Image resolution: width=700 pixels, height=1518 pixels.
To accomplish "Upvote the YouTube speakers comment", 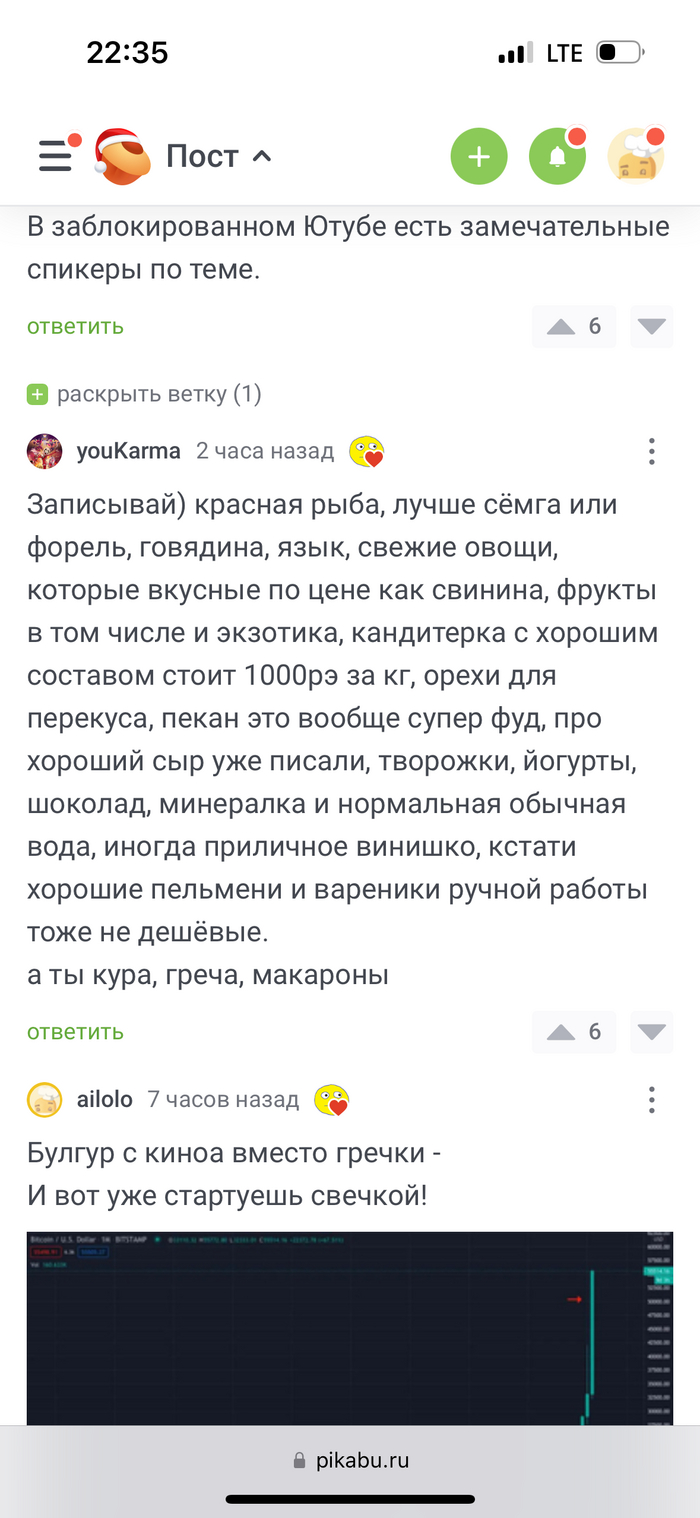I will point(562,327).
